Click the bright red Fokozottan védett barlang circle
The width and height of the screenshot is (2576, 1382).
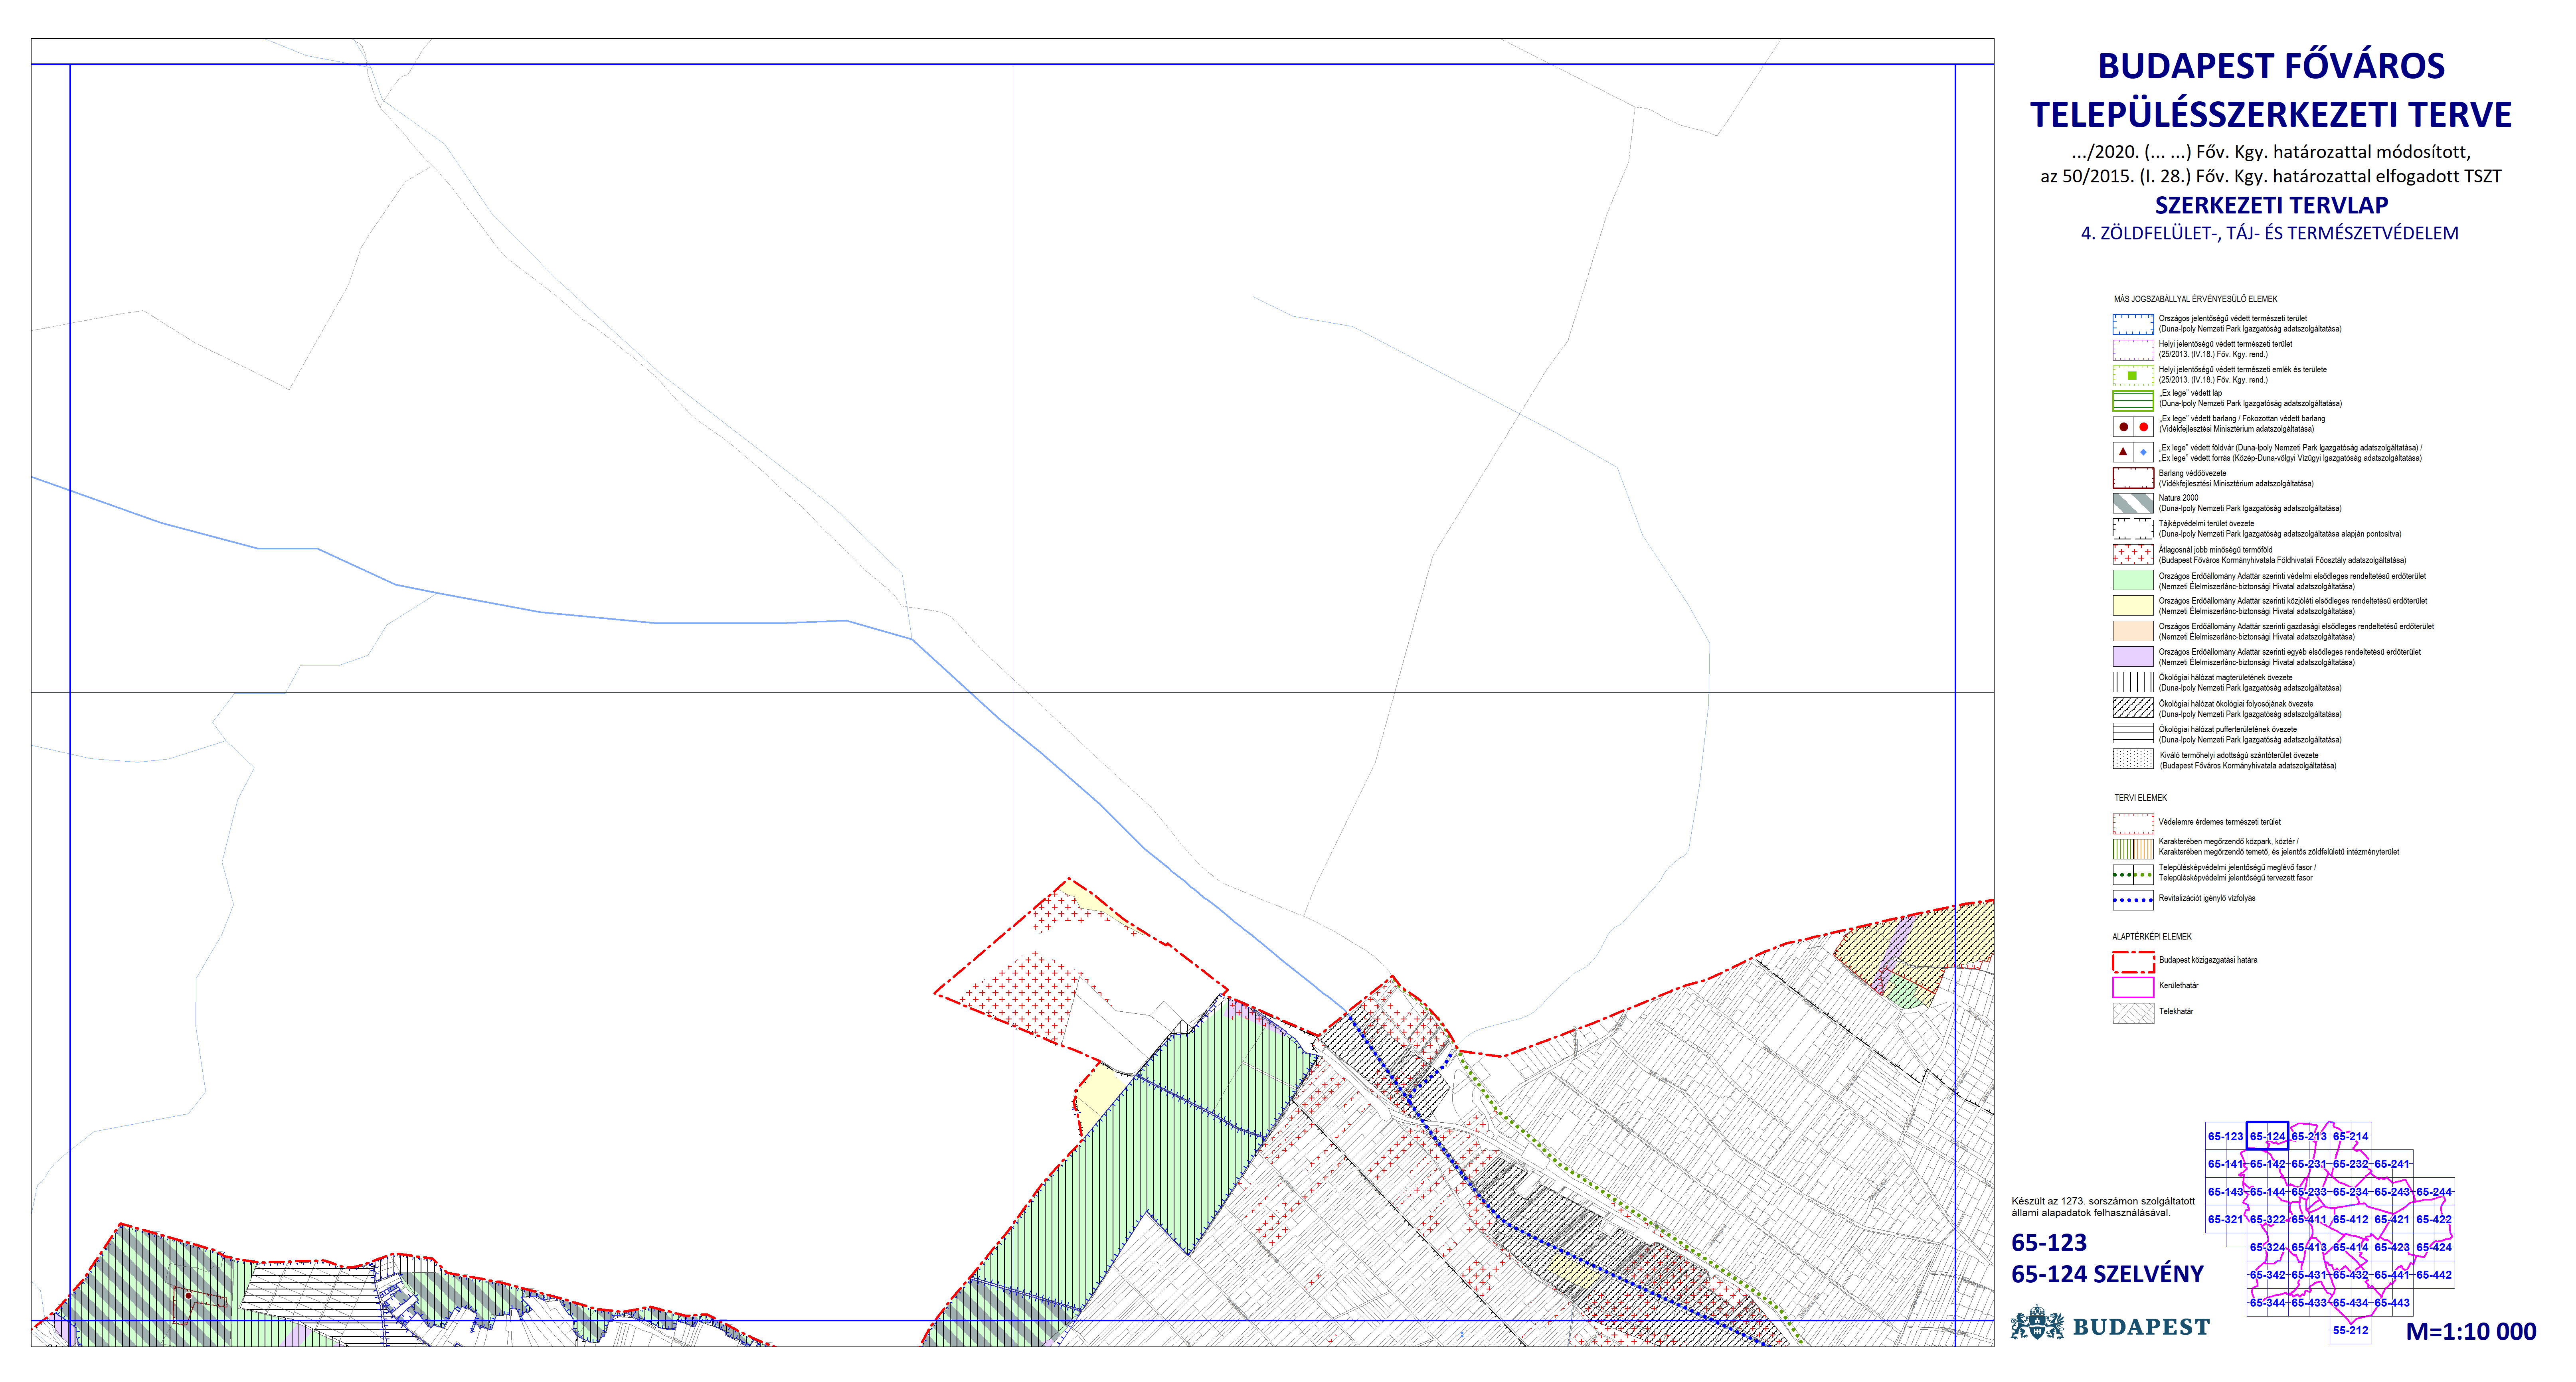pyautogui.click(x=2143, y=427)
